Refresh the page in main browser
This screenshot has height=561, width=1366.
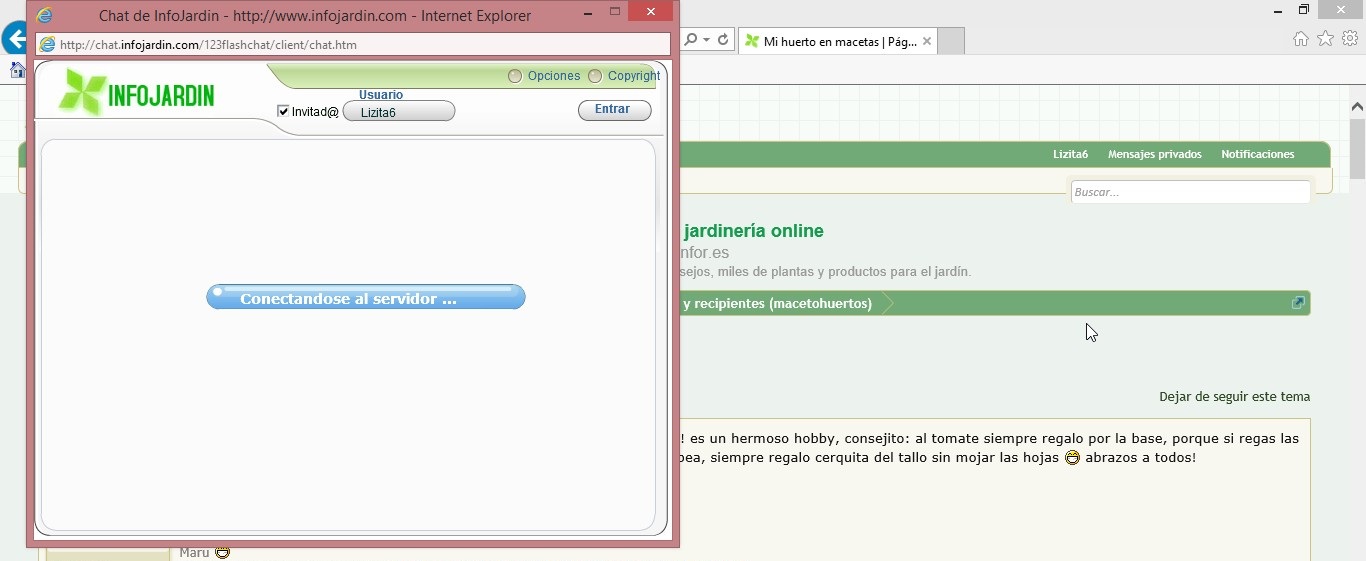[723, 40]
